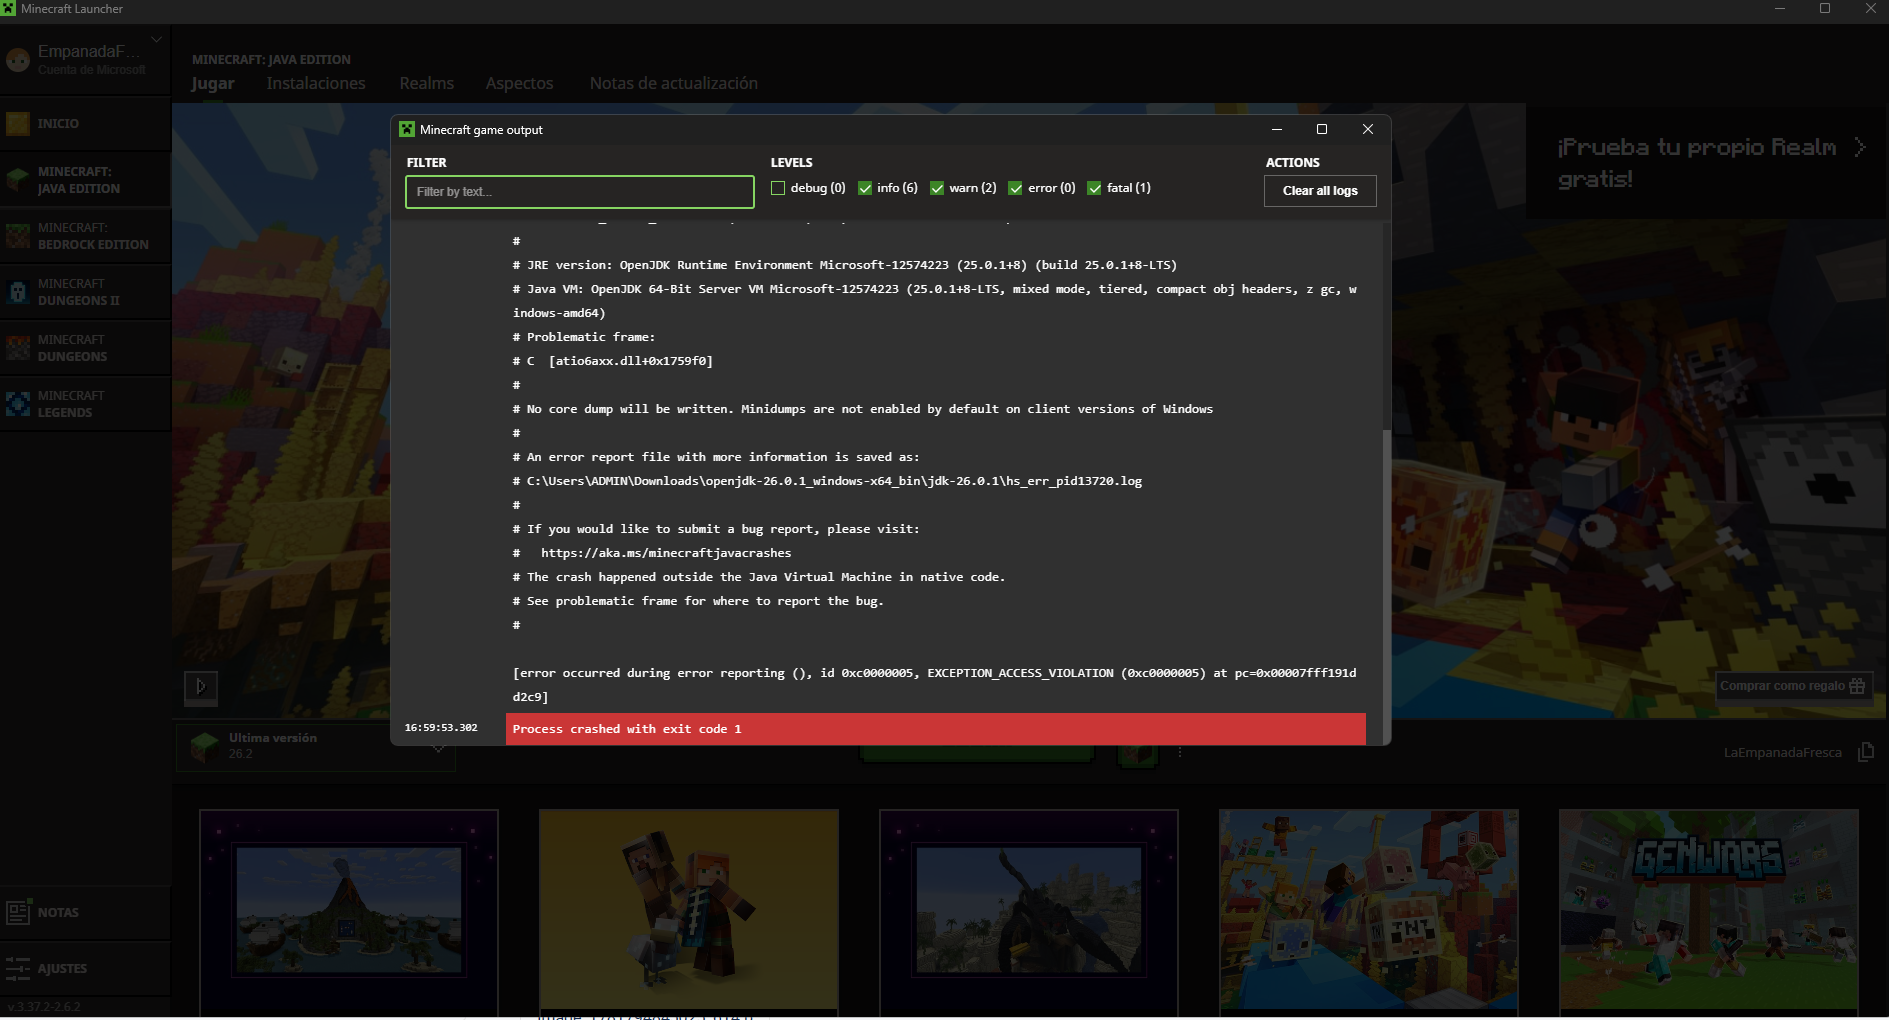Click the Clear all logs button
1889x1020 pixels.
pyautogui.click(x=1320, y=191)
